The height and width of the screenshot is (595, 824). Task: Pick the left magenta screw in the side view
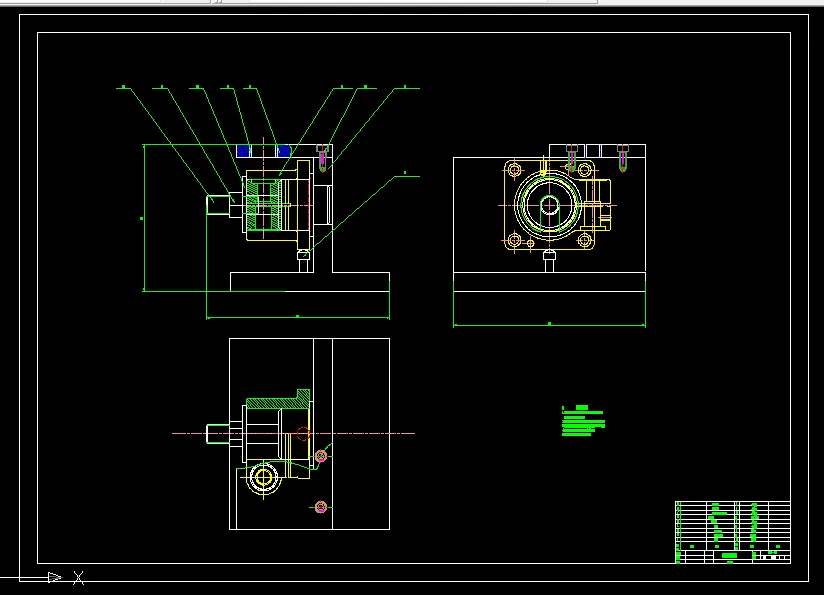tap(572, 158)
